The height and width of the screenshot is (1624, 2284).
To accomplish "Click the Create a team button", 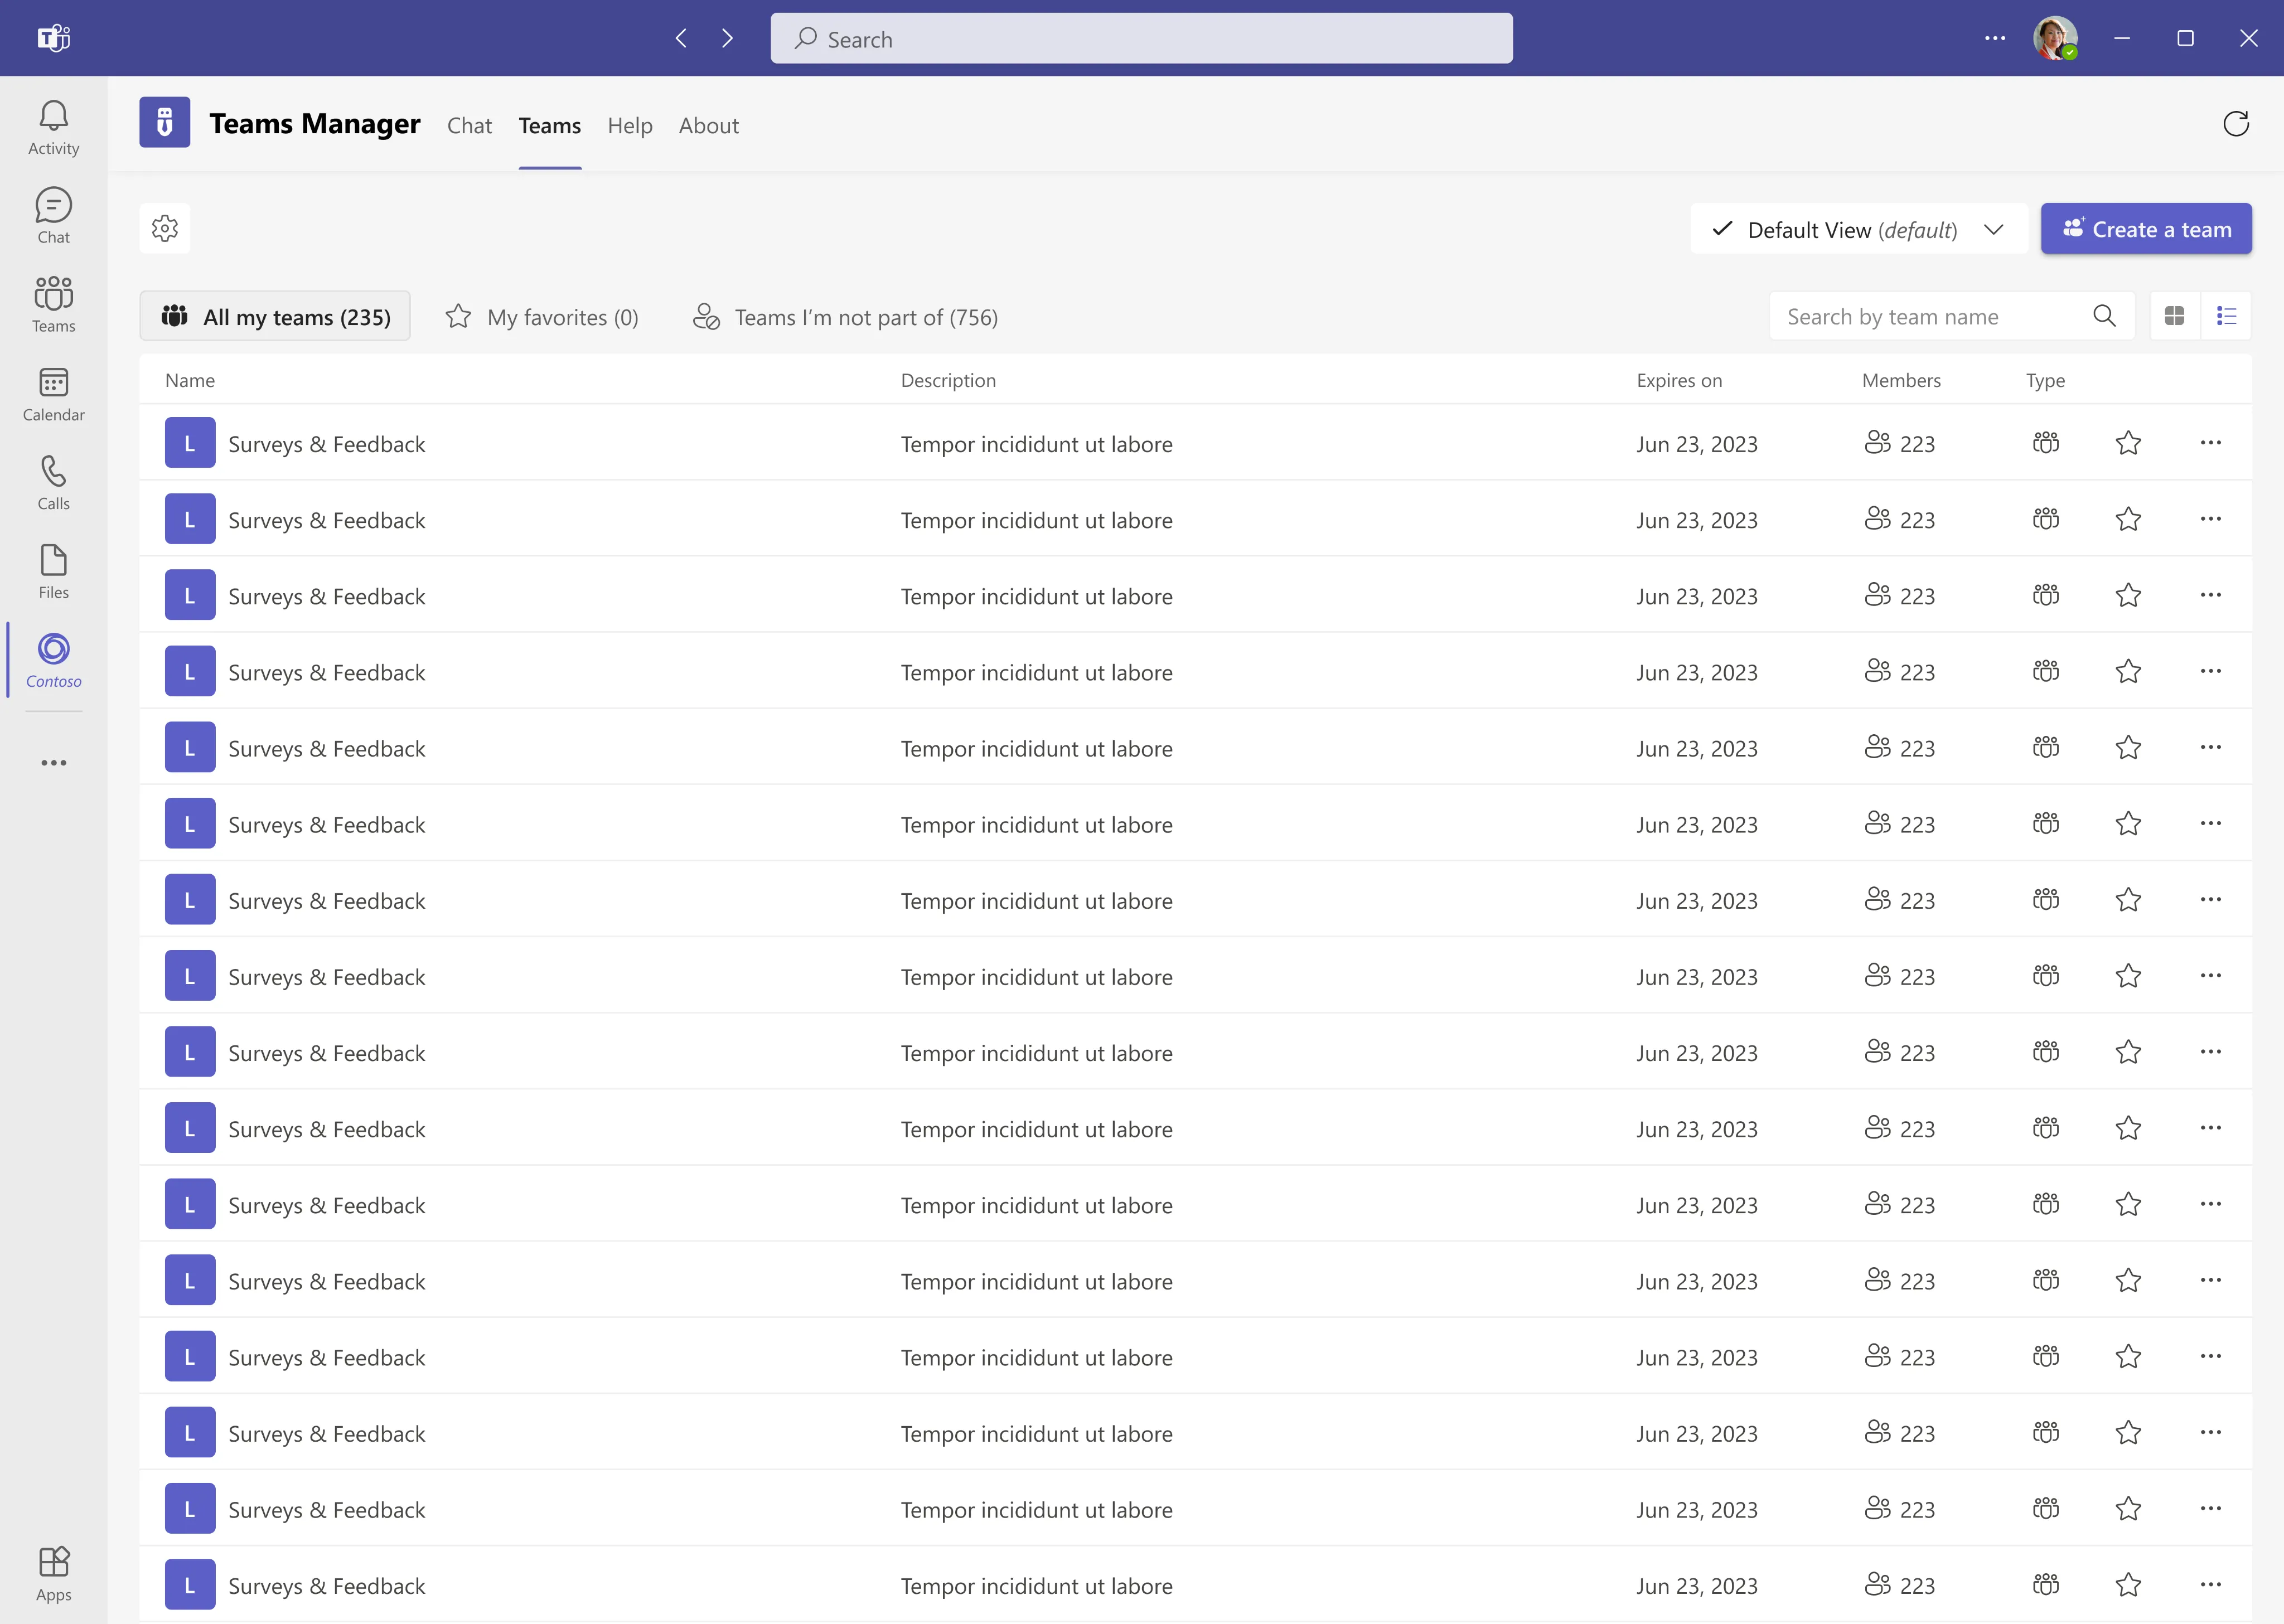I will pyautogui.click(x=2146, y=229).
